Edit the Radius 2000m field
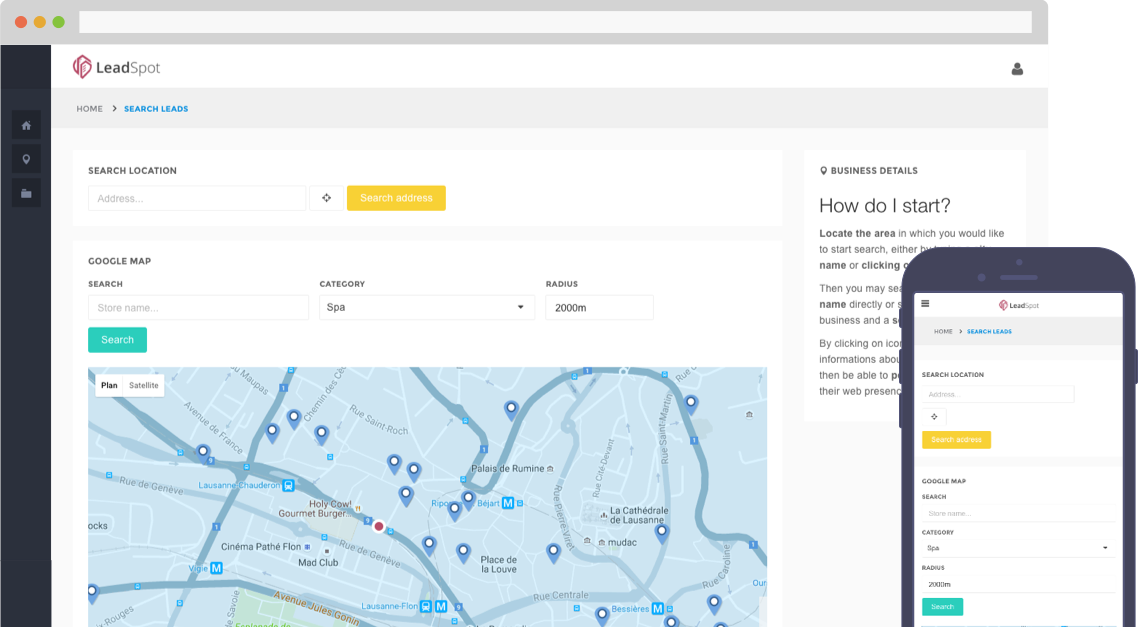The image size is (1138, 627). click(x=599, y=308)
